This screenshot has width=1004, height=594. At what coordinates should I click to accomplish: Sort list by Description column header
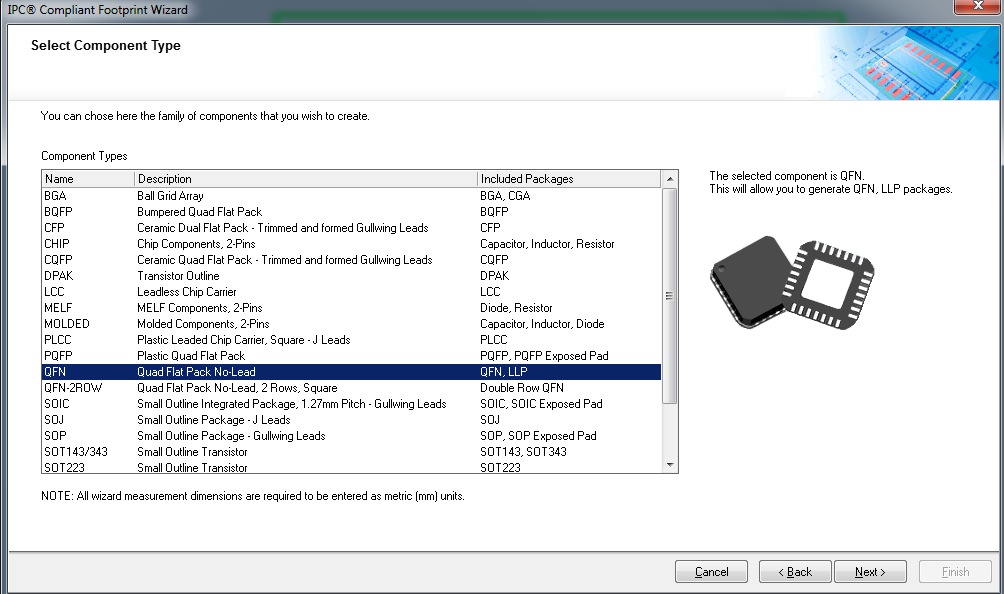(x=306, y=179)
